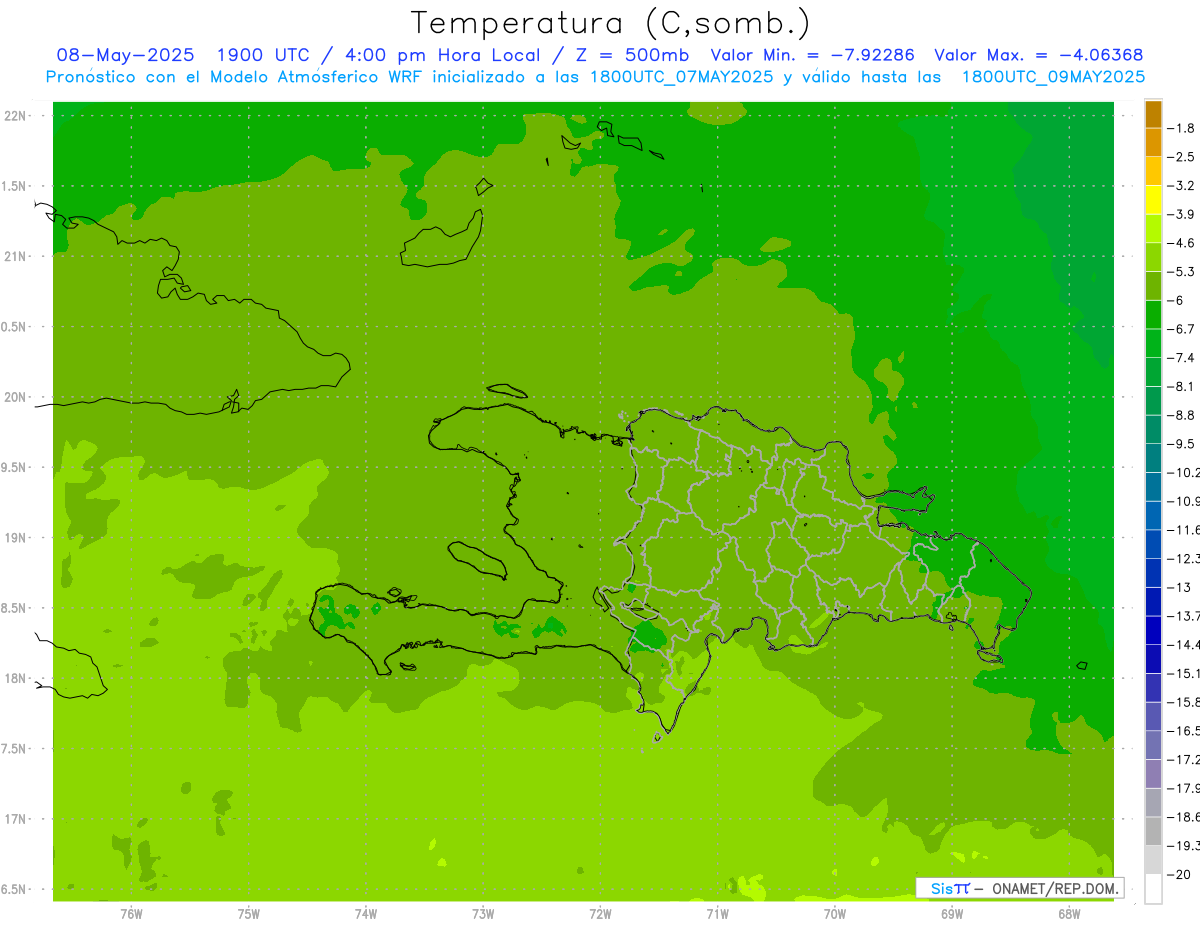Click the "-6" colorbar value

click(1177, 300)
